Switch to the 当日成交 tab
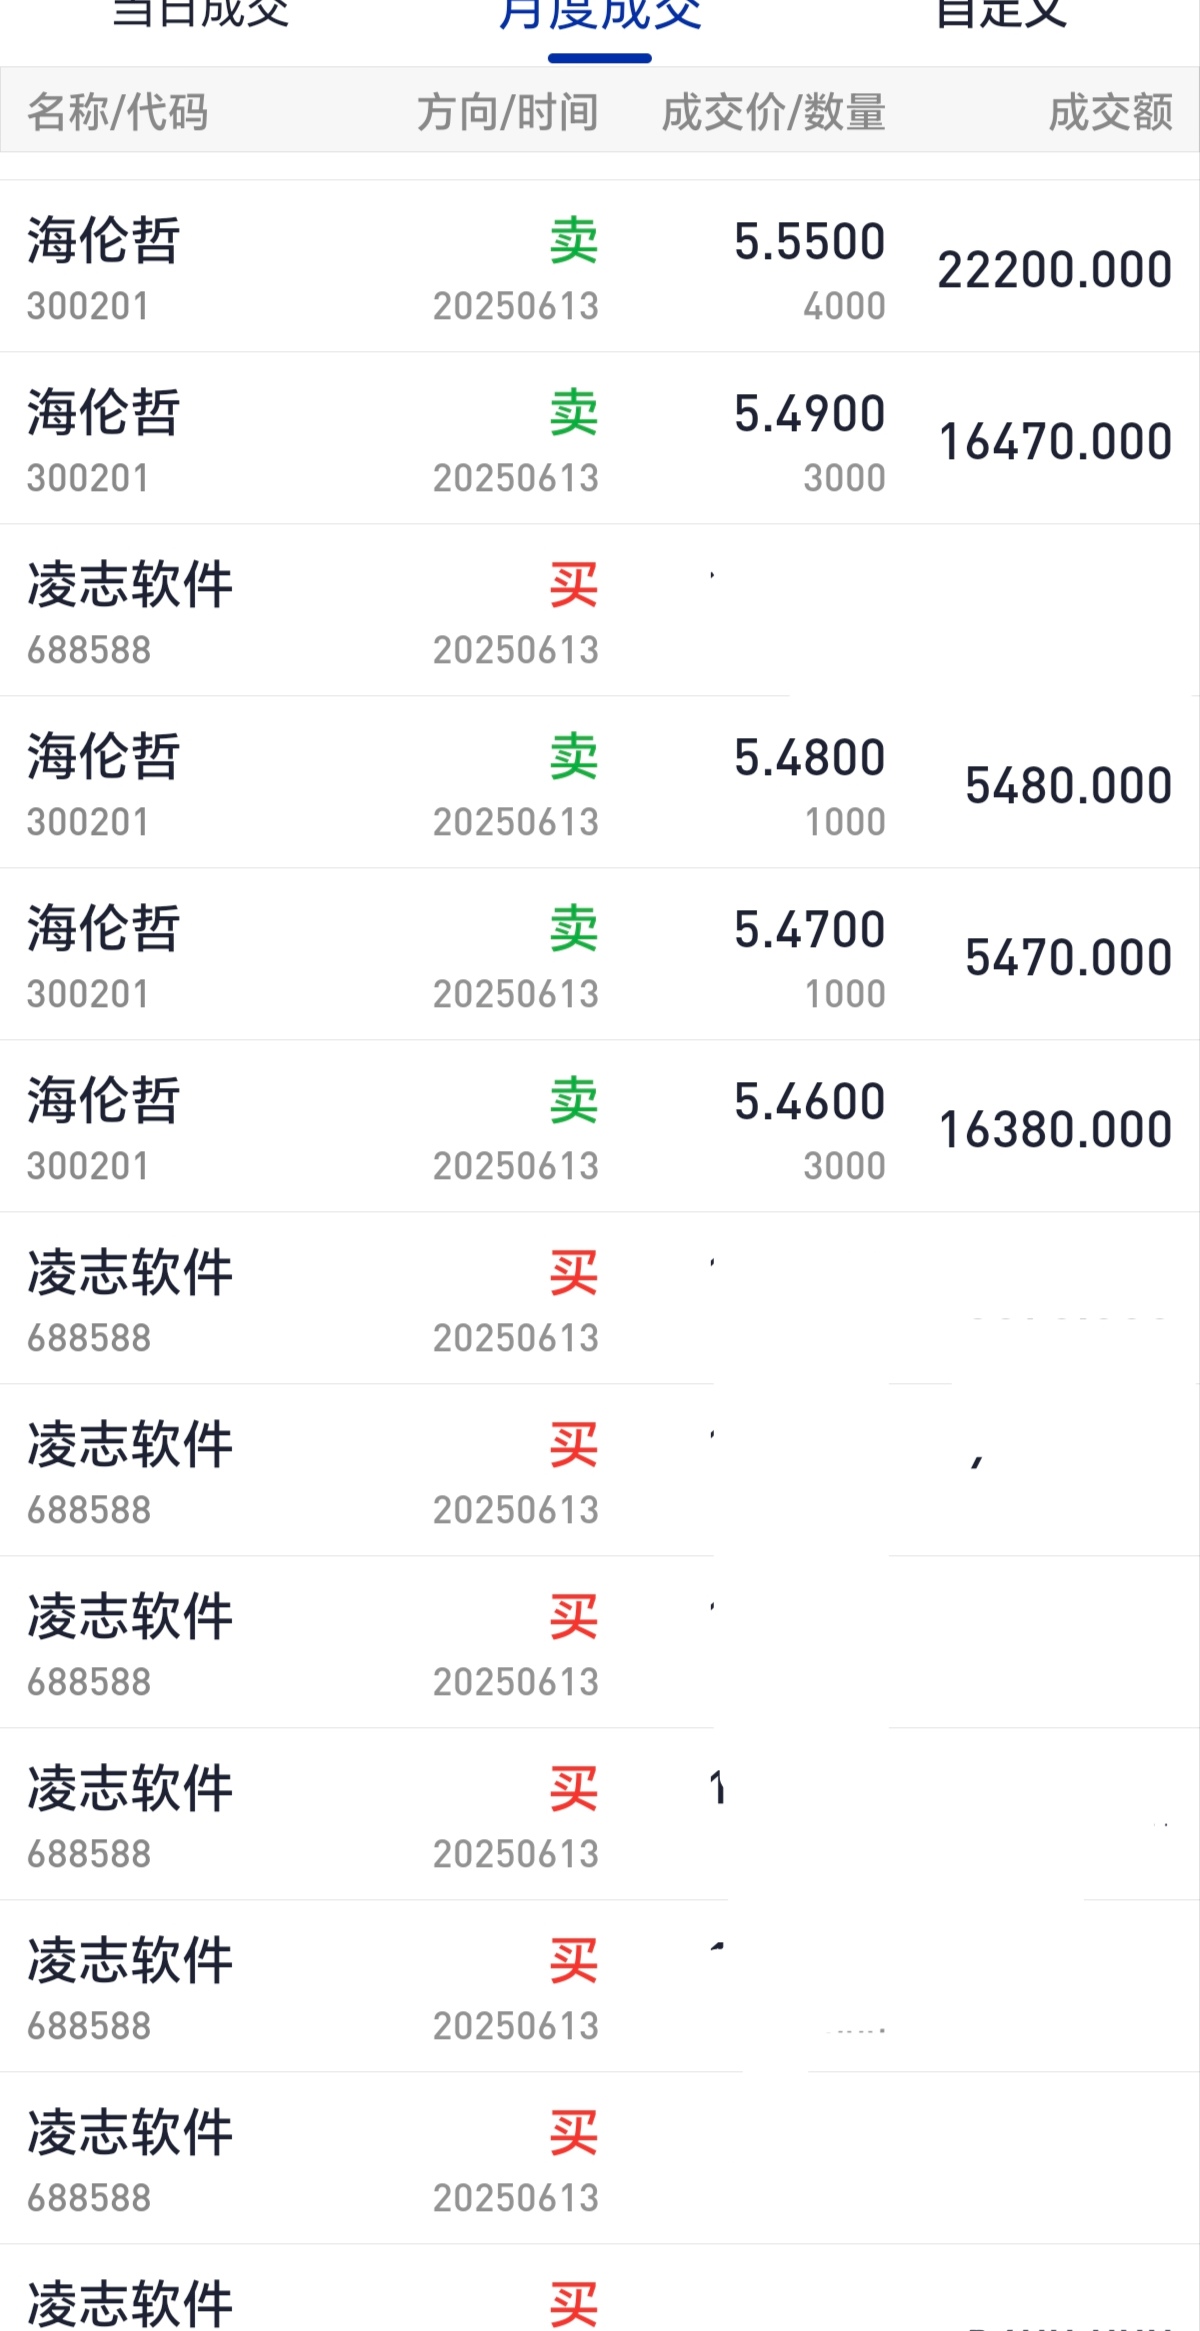 click(x=201, y=14)
